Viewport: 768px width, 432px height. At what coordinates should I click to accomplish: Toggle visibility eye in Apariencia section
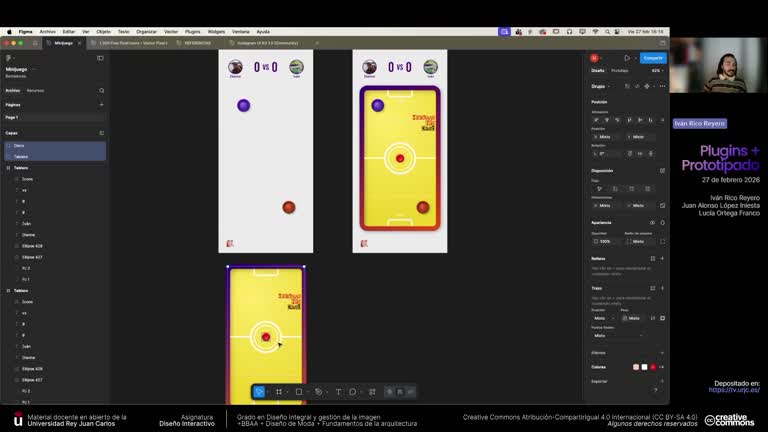point(652,222)
